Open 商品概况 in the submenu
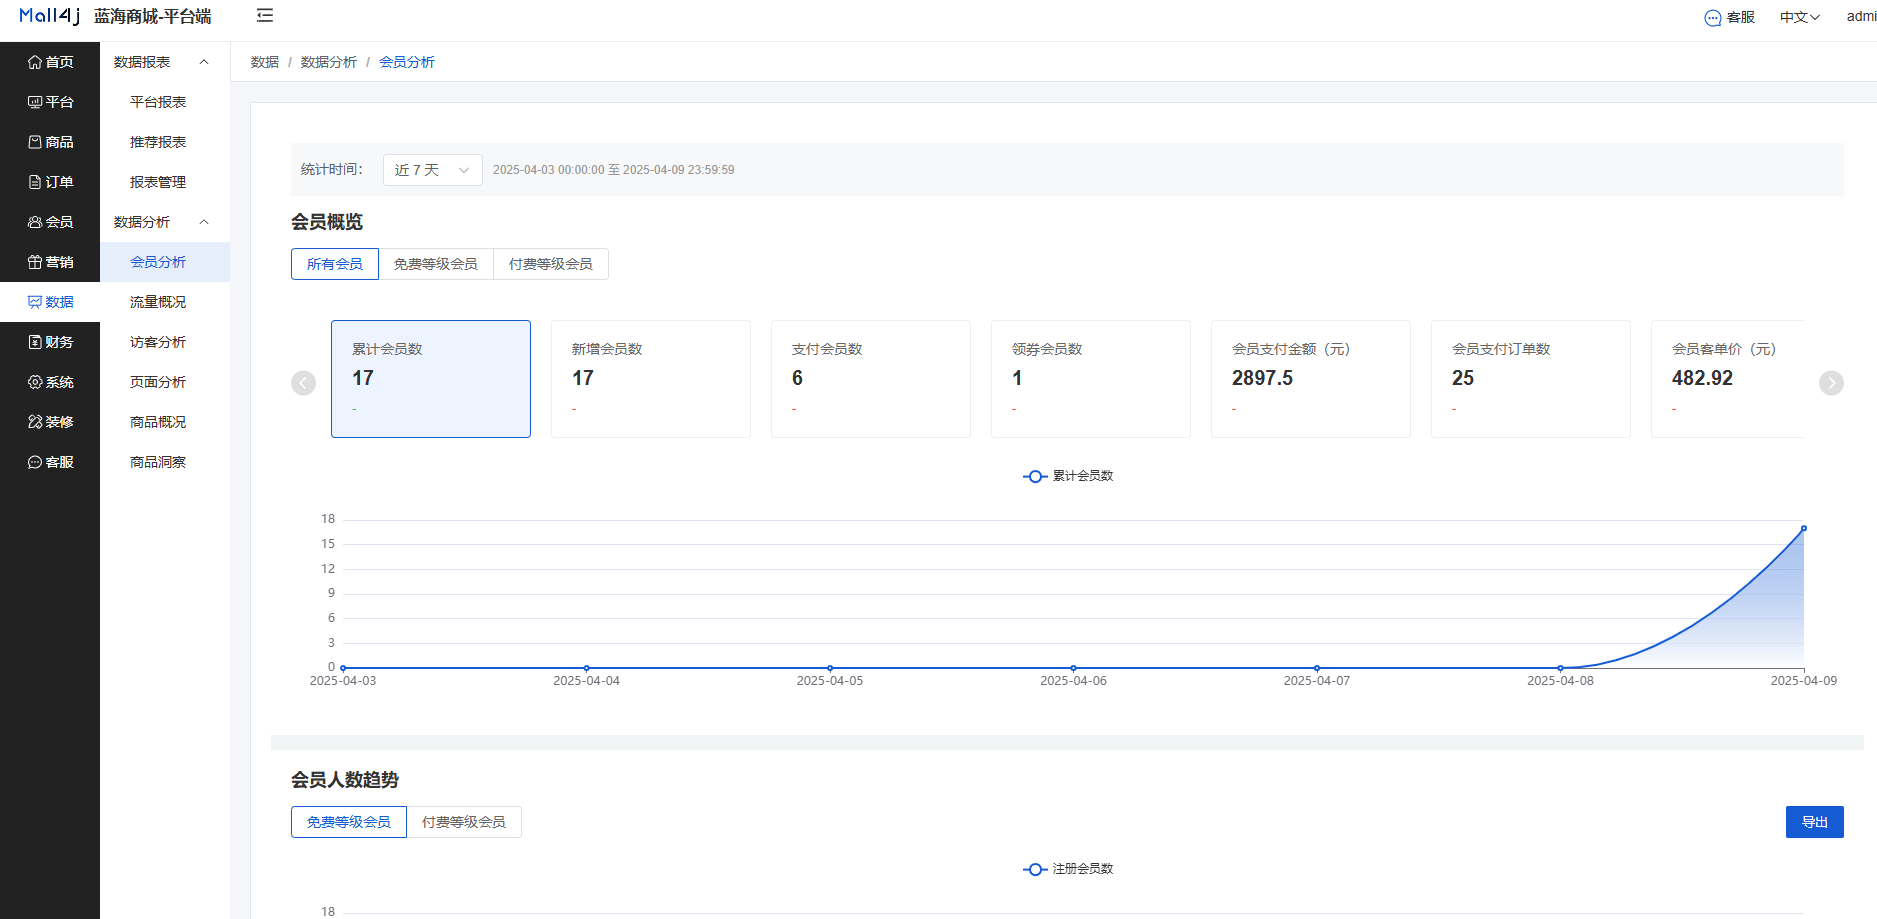 [165, 422]
